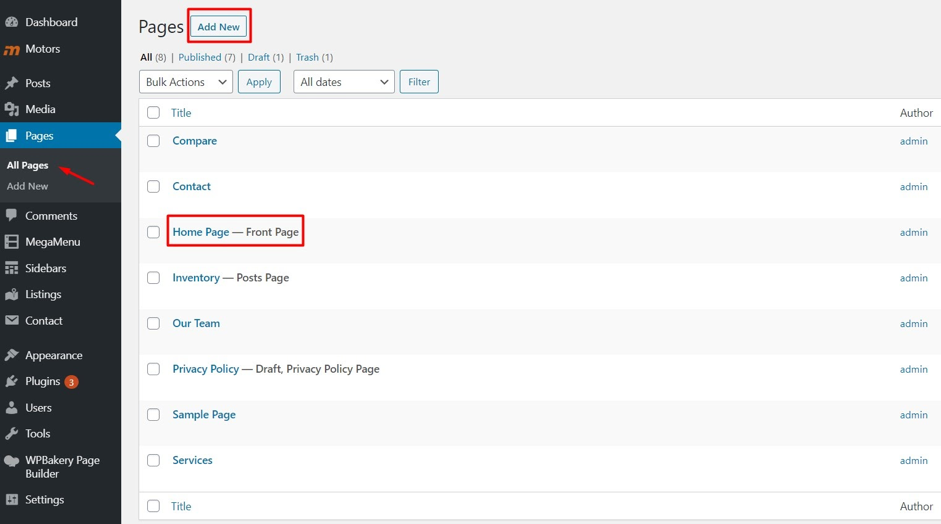Open the Bulk Actions dropdown
The image size is (941, 524).
[x=186, y=82]
